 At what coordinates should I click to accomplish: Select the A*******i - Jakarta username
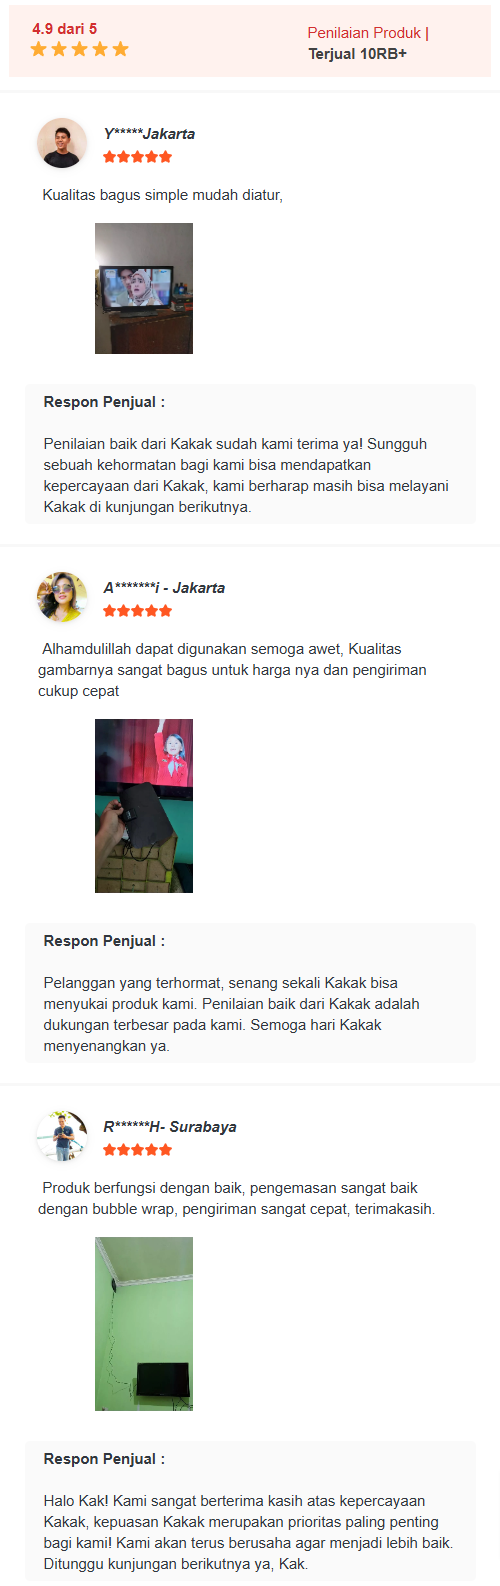(x=164, y=588)
